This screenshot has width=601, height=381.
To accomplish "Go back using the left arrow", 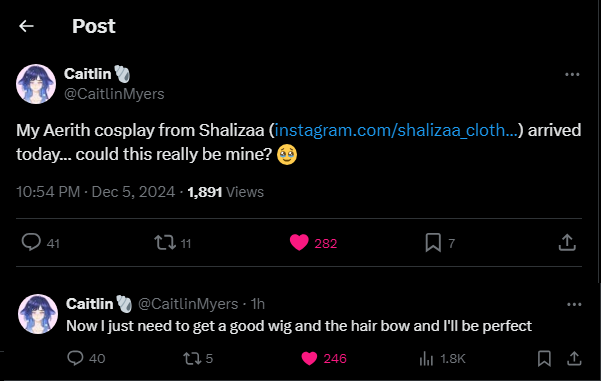I will tap(26, 26).
